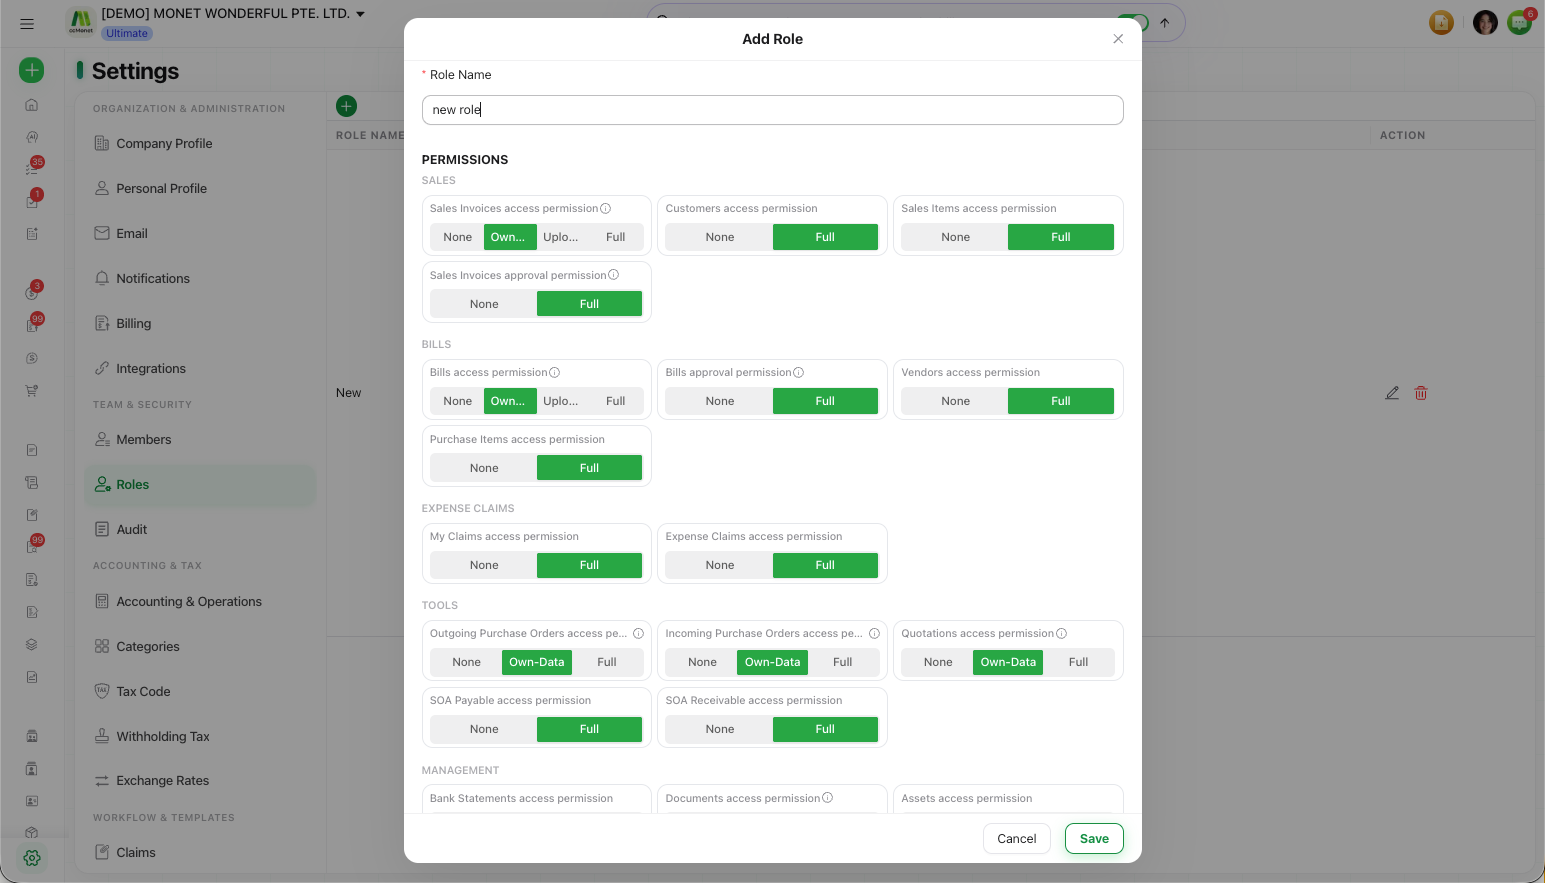Screen dimensions: 1545x883
Task: Set Outgoing Purchase Orders permission to None
Action: click(467, 662)
